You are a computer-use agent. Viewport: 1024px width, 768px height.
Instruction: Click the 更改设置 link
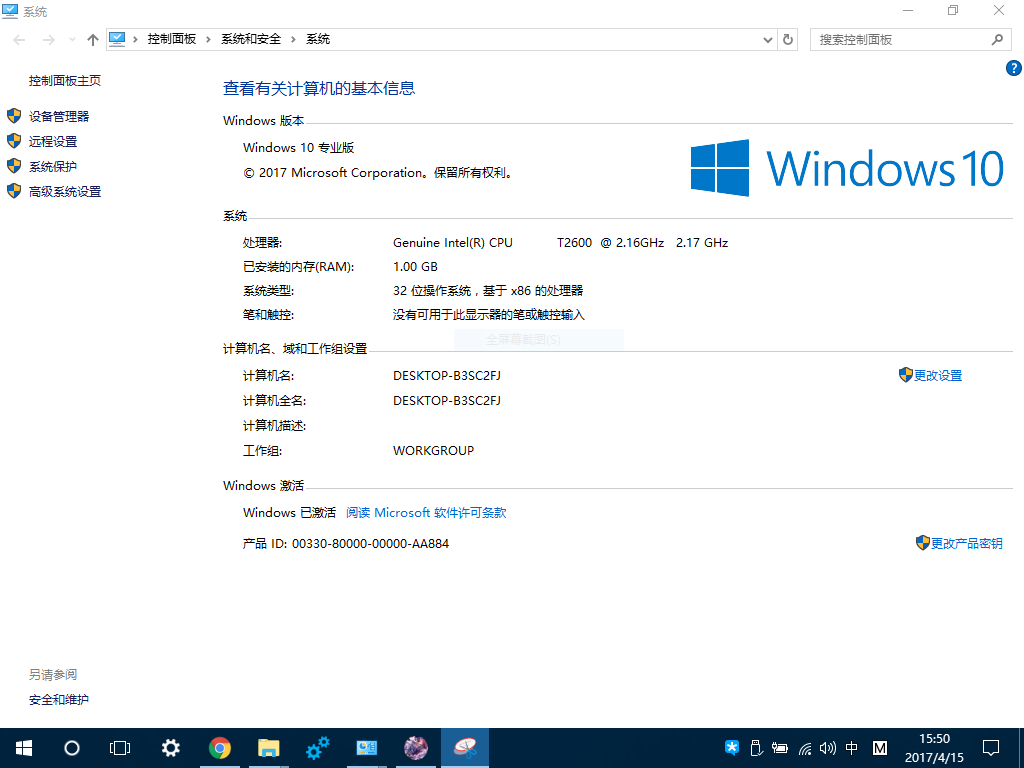tap(937, 376)
